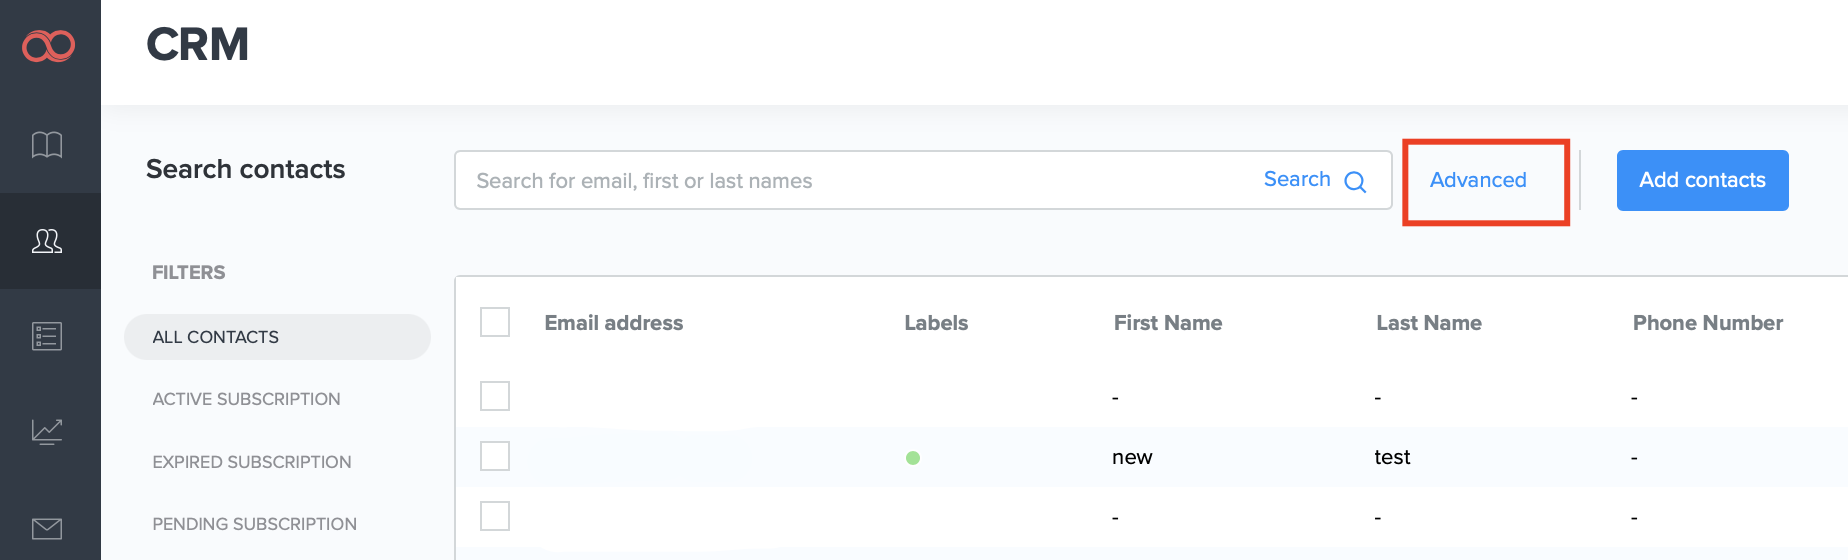The image size is (1848, 560).
Task: Select the checkbox for contact 'new test'
Action: point(495,456)
